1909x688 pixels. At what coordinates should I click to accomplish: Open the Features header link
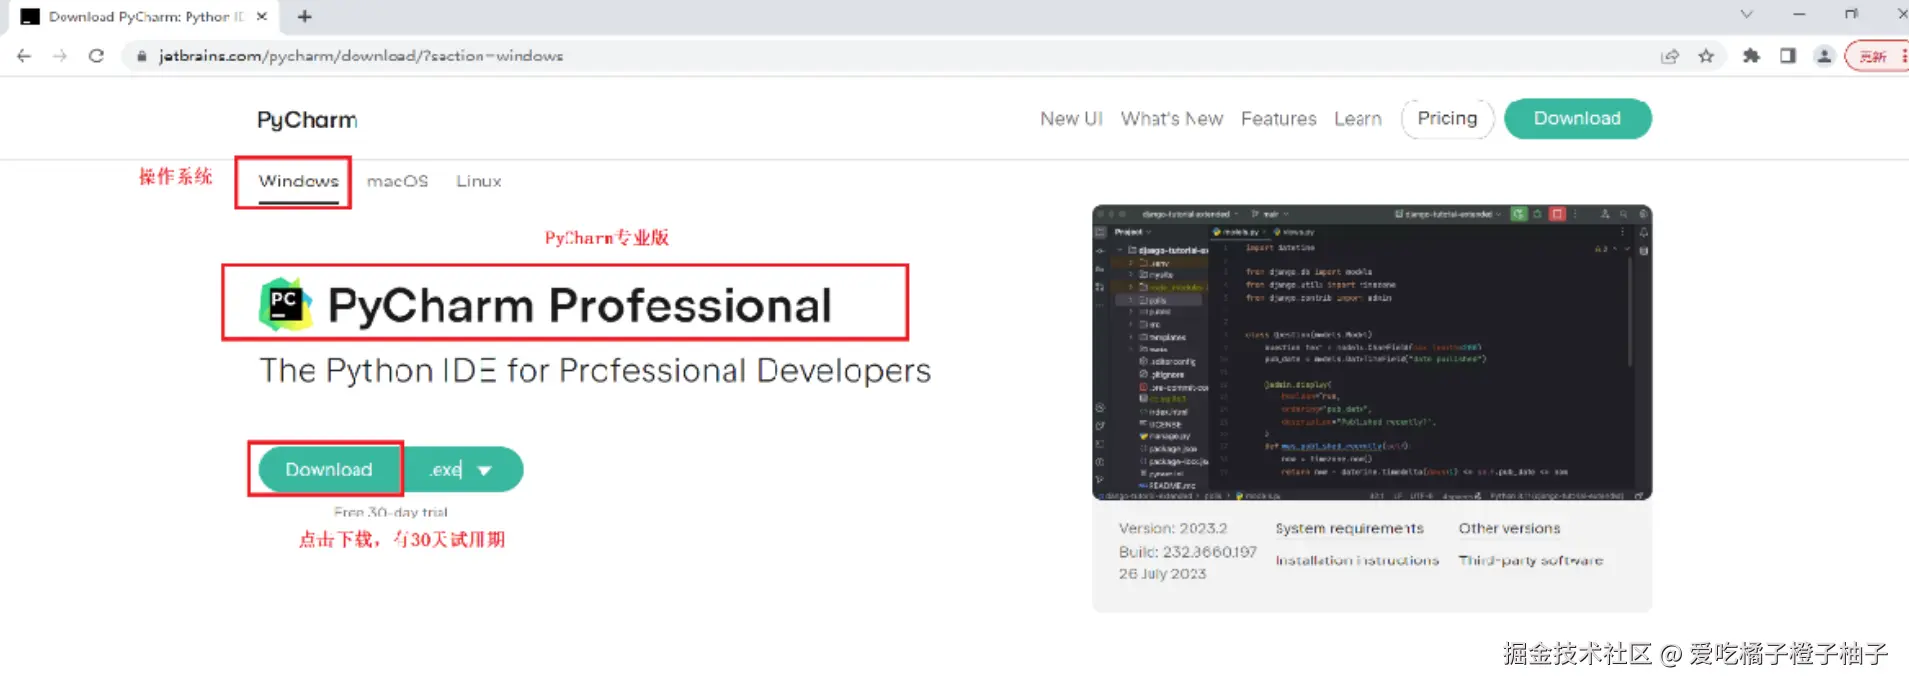(x=1279, y=119)
